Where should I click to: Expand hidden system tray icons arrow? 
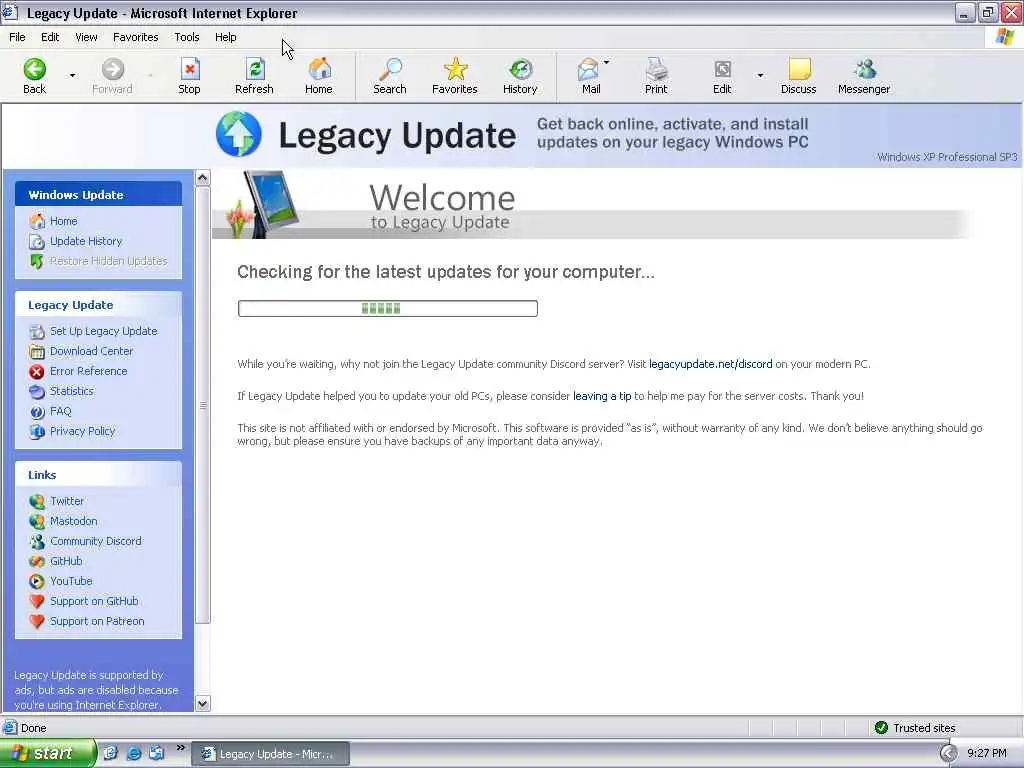pyautogui.click(x=948, y=754)
